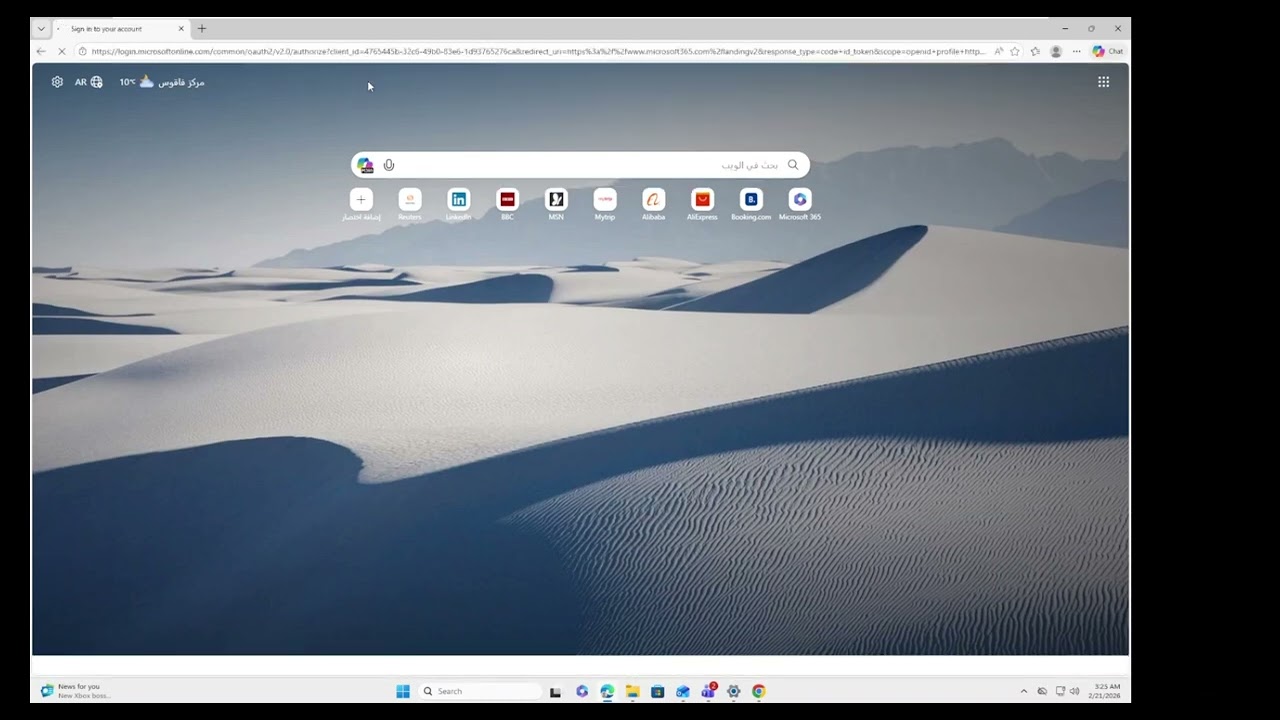Screen dimensions: 1280x720
Task: Toggle Read aloud icon in address bar
Action: point(998,51)
